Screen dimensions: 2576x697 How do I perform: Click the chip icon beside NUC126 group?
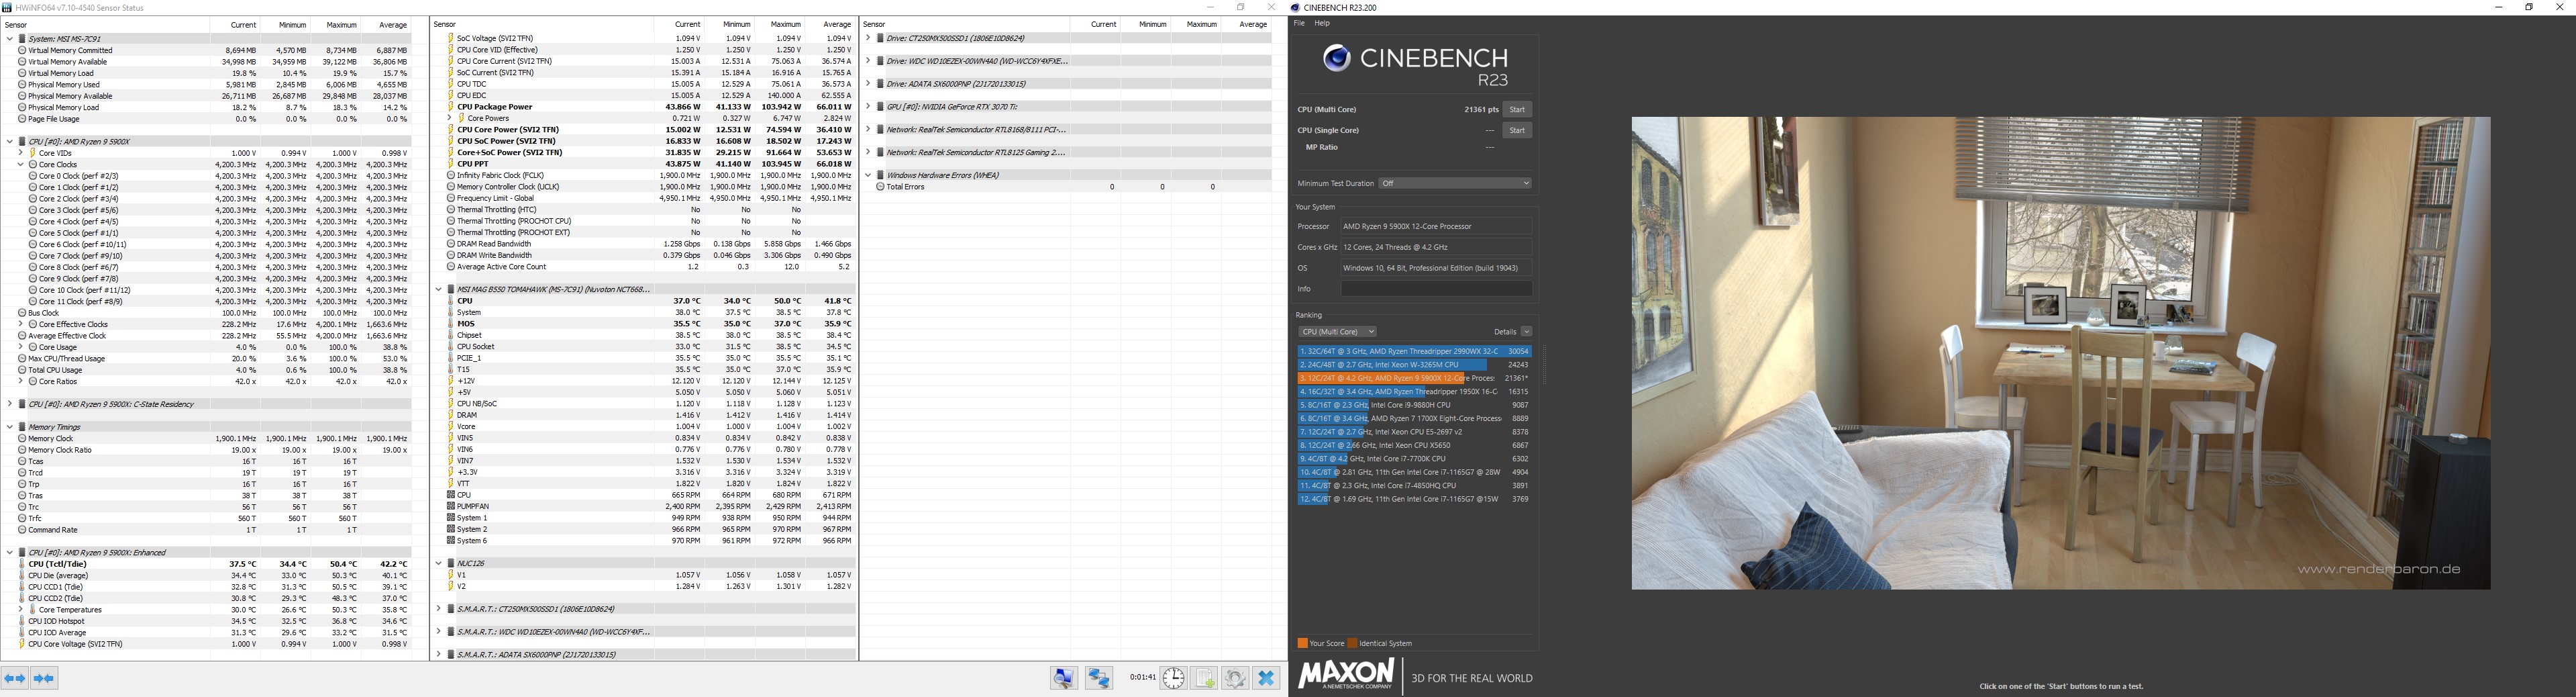click(451, 563)
